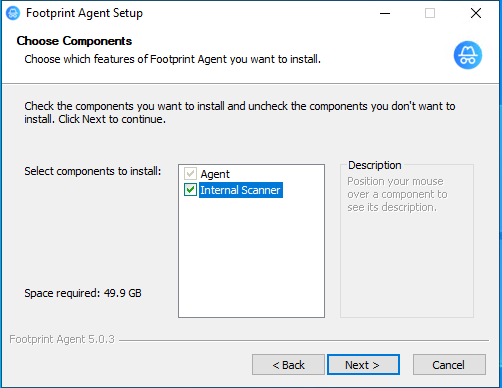502x388 pixels.
Task: Click the Description group heading
Action: pyautogui.click(x=375, y=165)
